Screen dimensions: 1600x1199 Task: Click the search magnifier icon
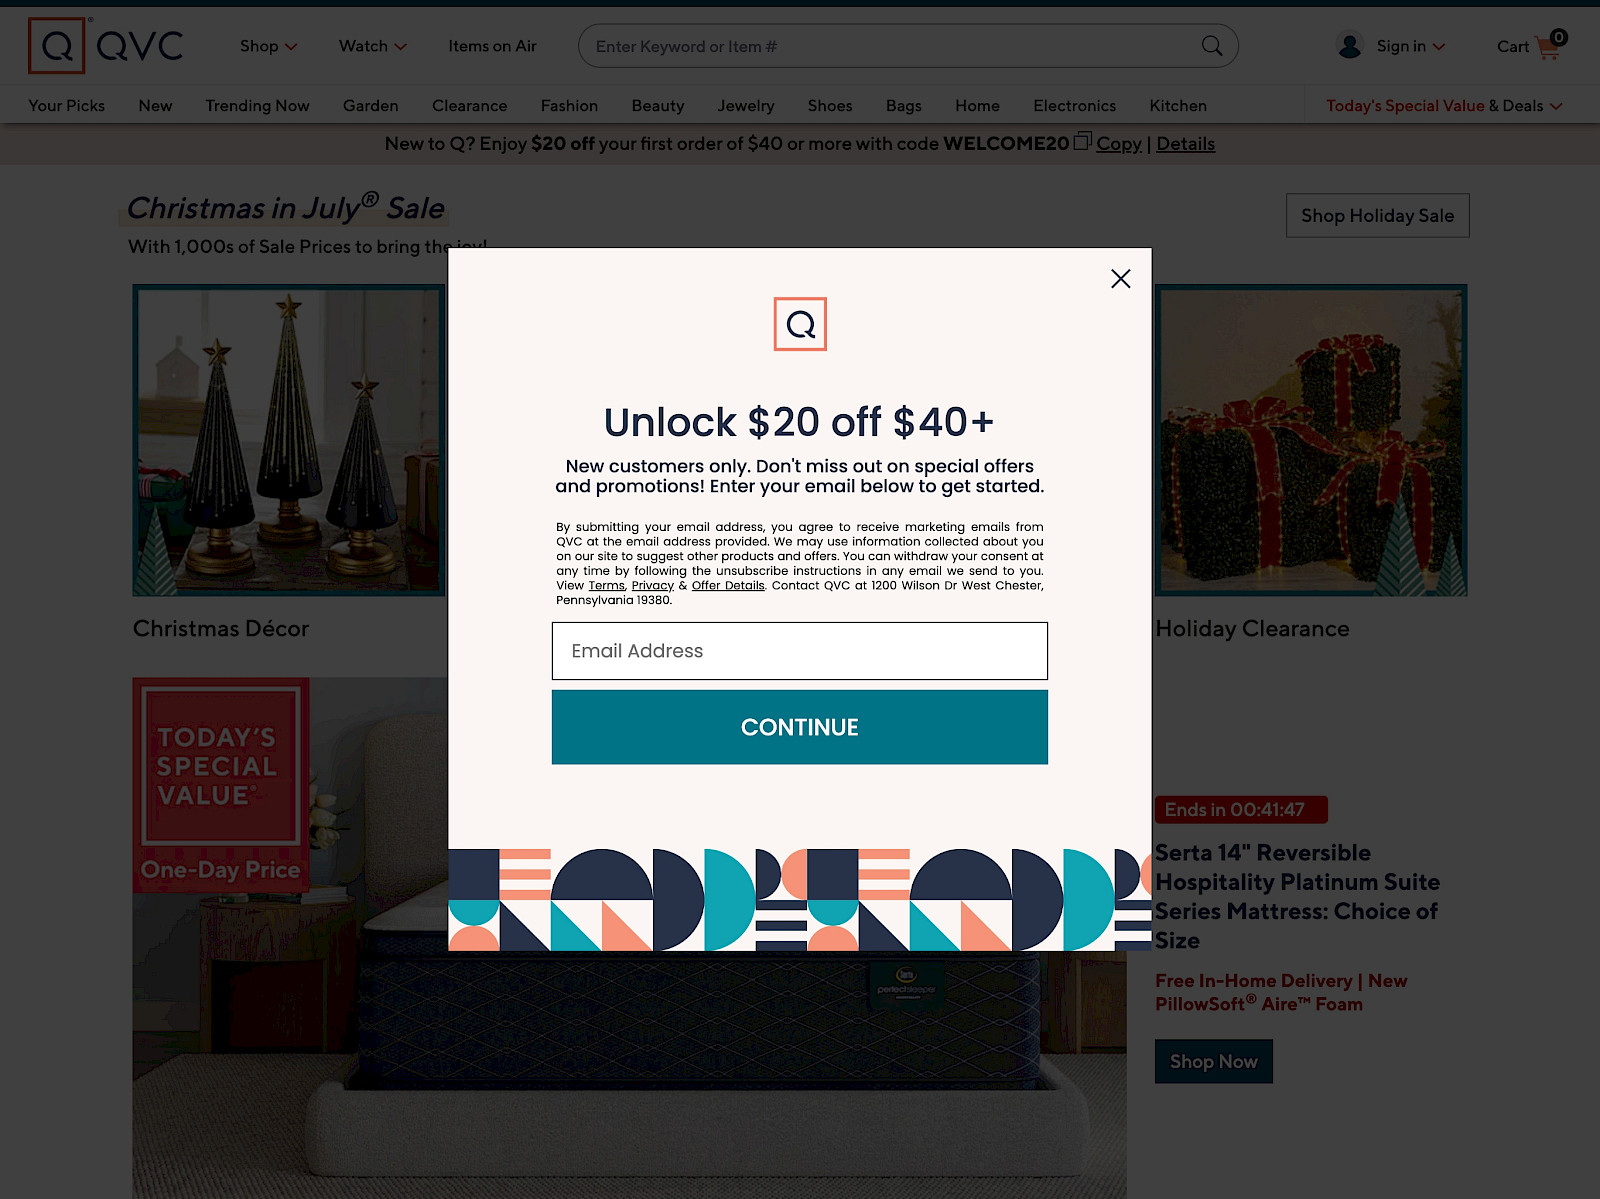click(x=1211, y=46)
